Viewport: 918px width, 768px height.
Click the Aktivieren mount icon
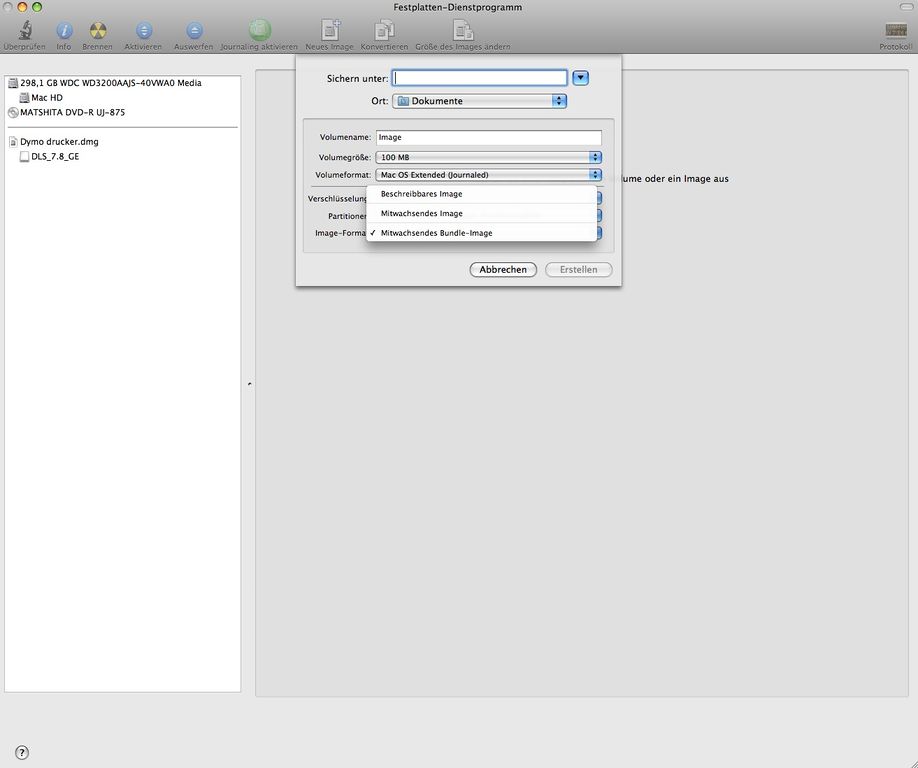click(144, 31)
